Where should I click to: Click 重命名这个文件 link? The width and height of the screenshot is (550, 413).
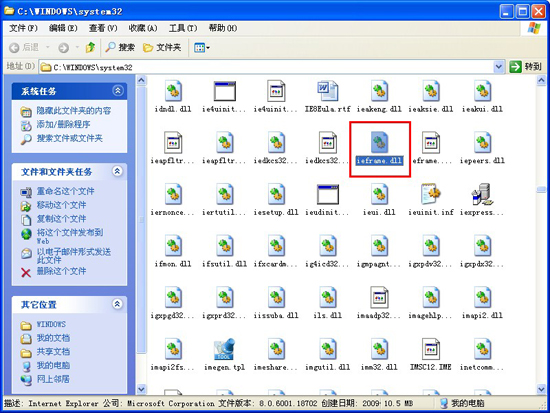(66, 191)
